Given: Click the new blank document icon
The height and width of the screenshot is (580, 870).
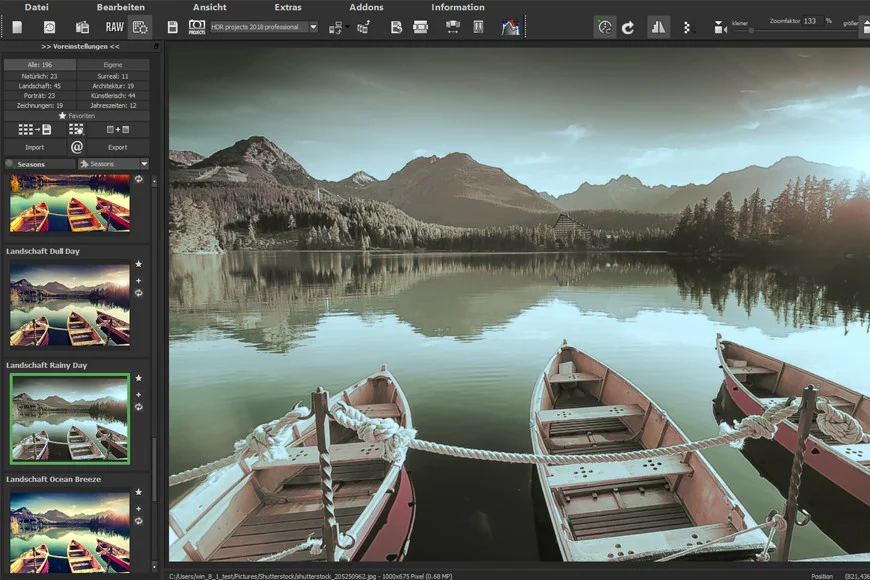Looking at the screenshot, I should (x=17, y=27).
